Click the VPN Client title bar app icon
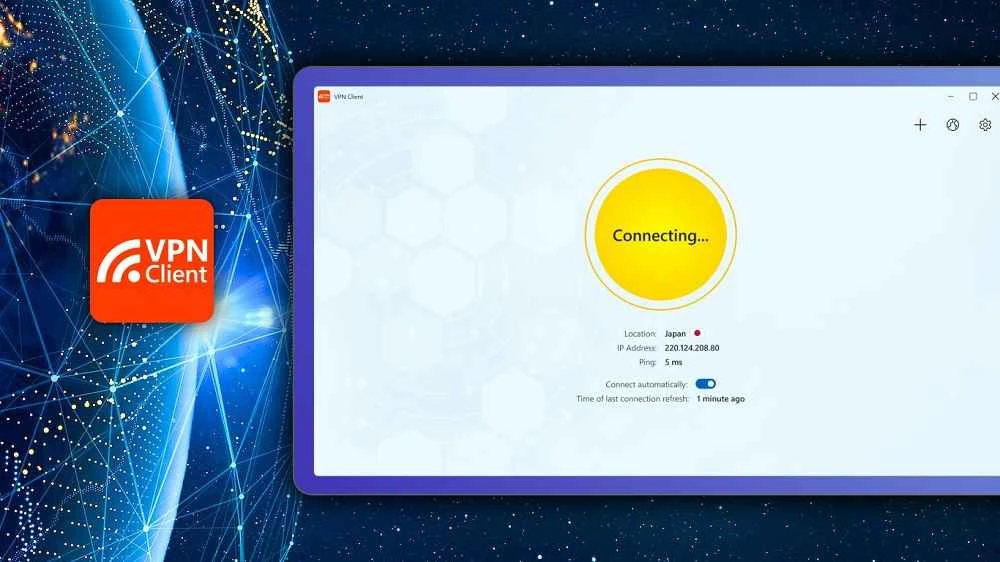 point(324,96)
